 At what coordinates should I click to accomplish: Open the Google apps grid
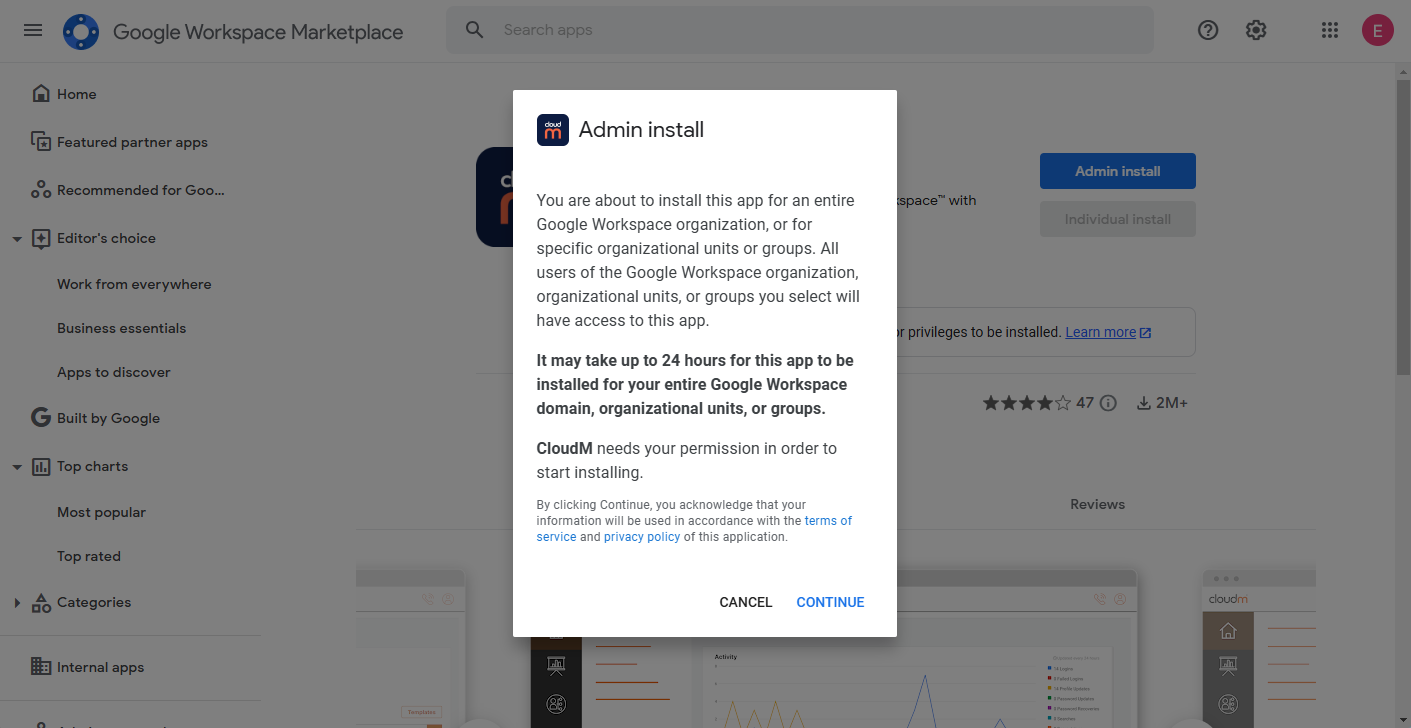point(1329,30)
